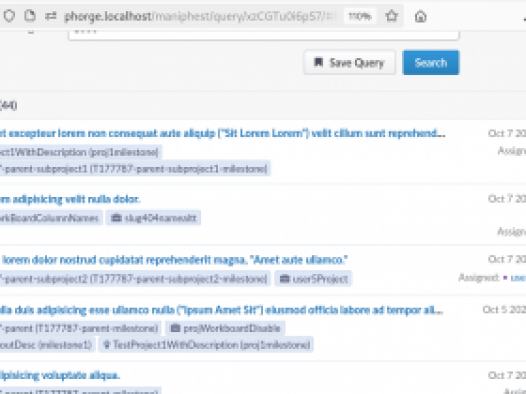Select the "rkBoardColumnNames" project tag
The image size is (526, 394).
click(x=51, y=218)
